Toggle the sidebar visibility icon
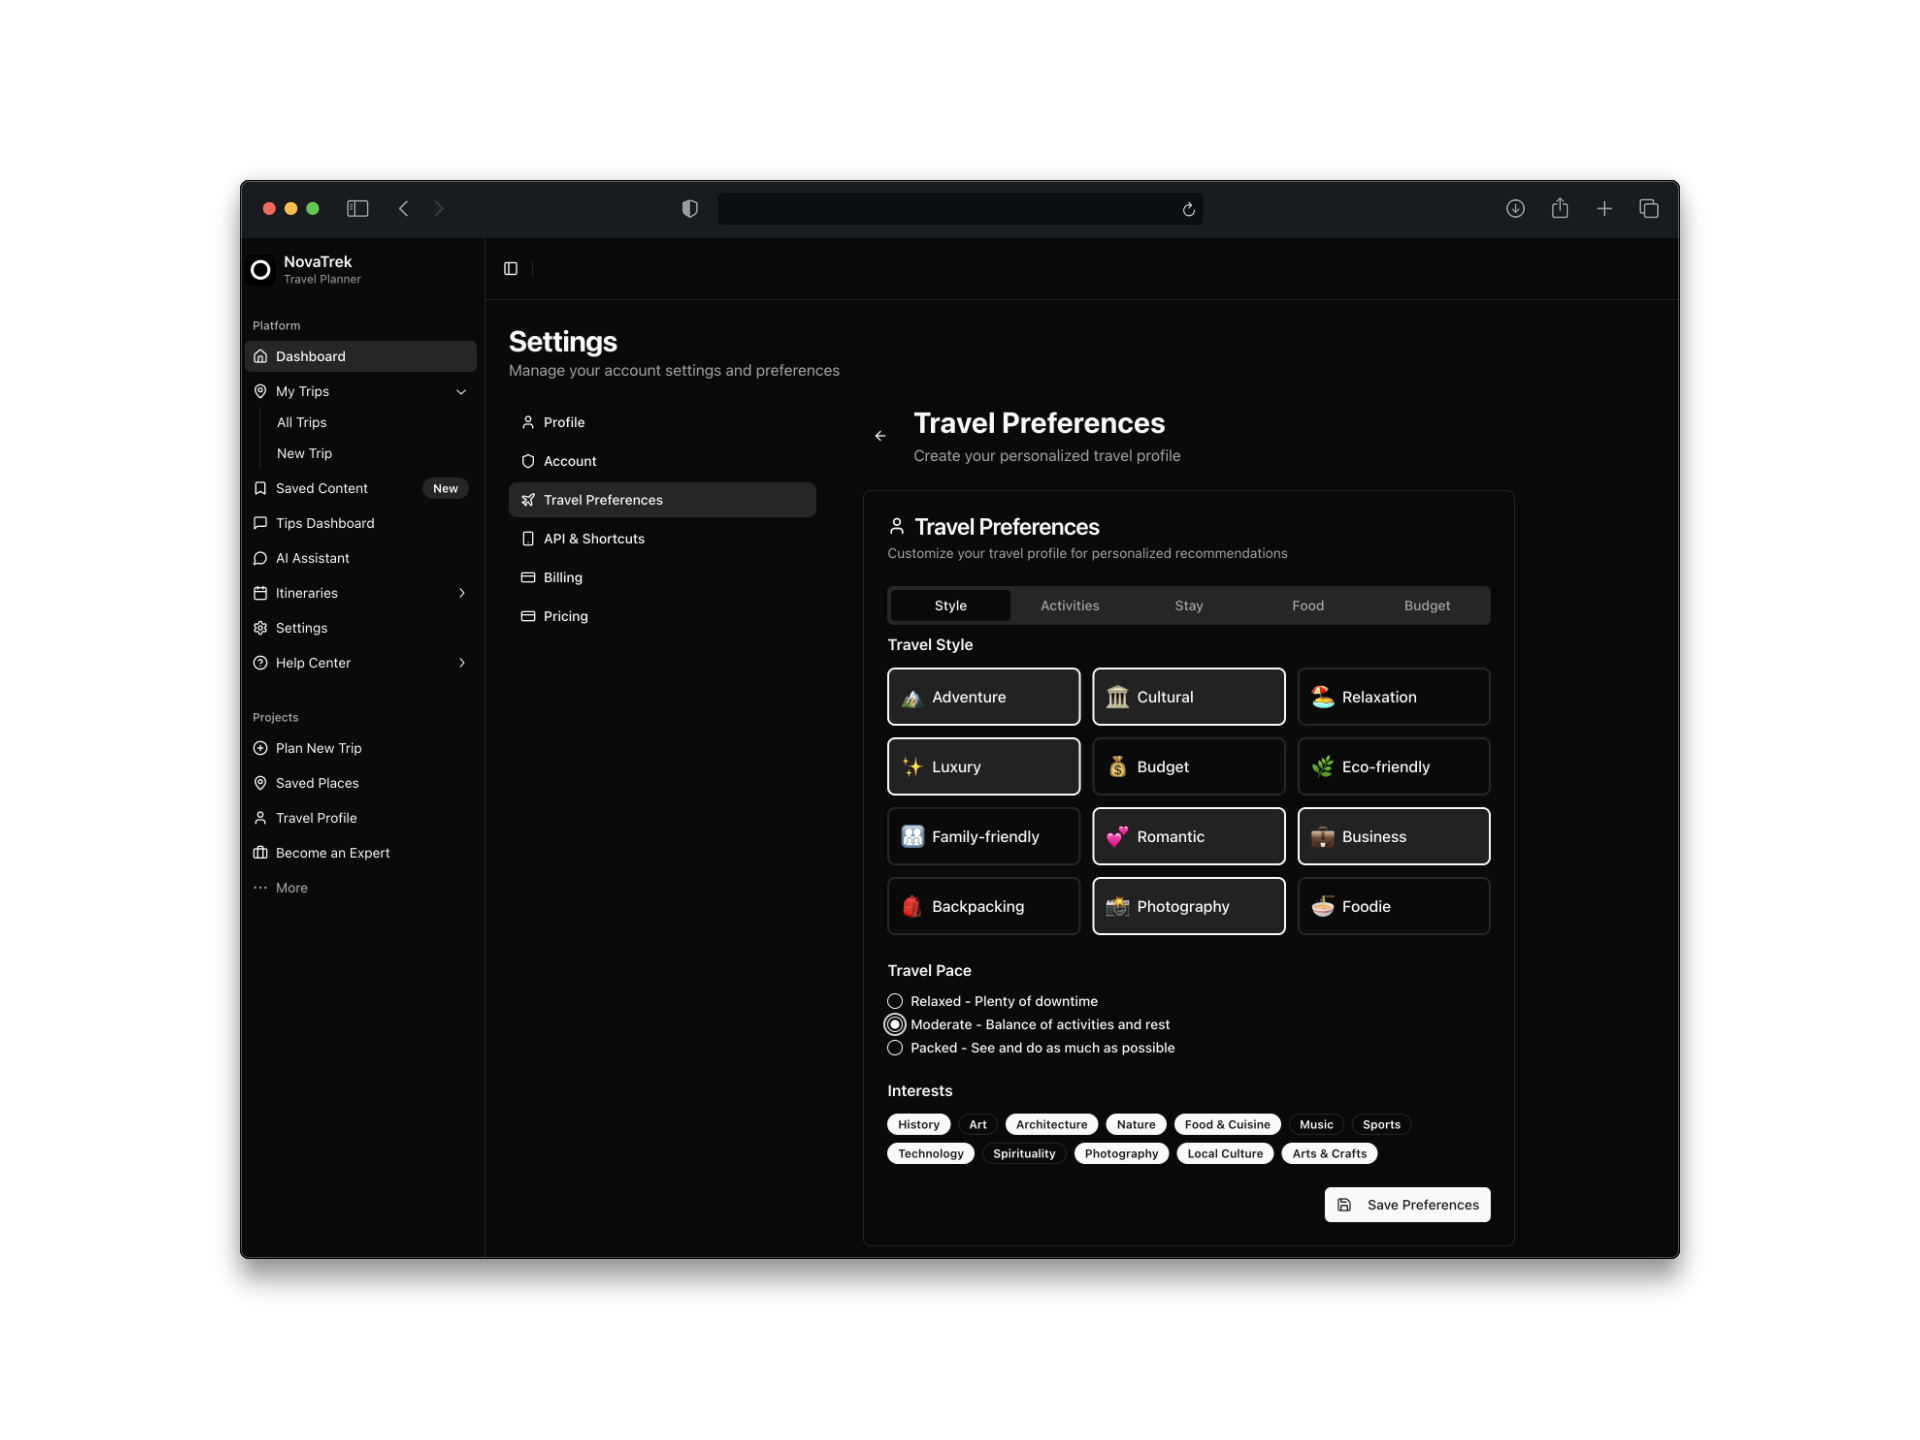This screenshot has height=1440, width=1920. 511,268
